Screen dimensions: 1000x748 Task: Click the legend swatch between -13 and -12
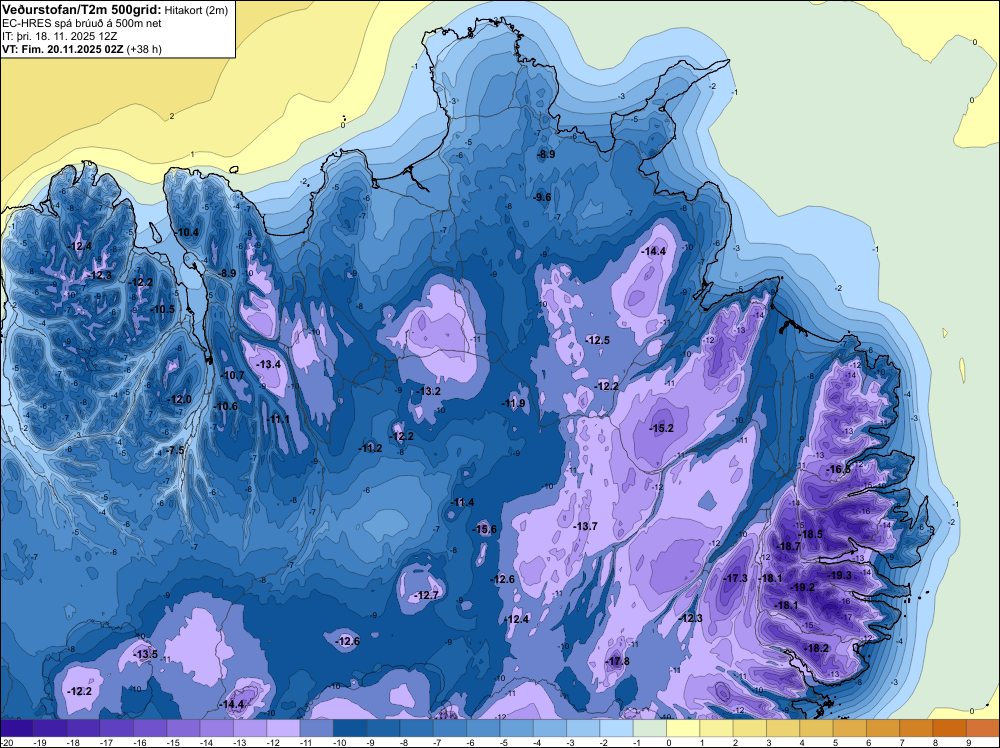click(x=250, y=728)
